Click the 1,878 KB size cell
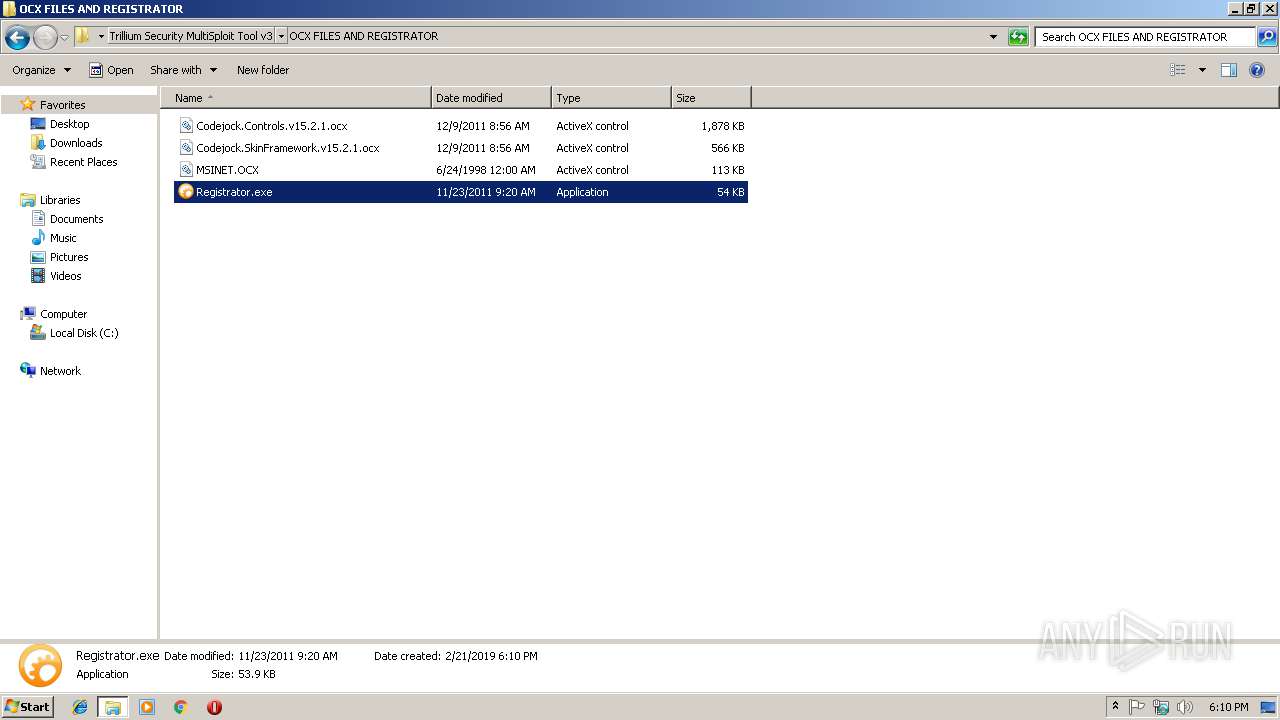This screenshot has height=720, width=1280. [x=723, y=126]
